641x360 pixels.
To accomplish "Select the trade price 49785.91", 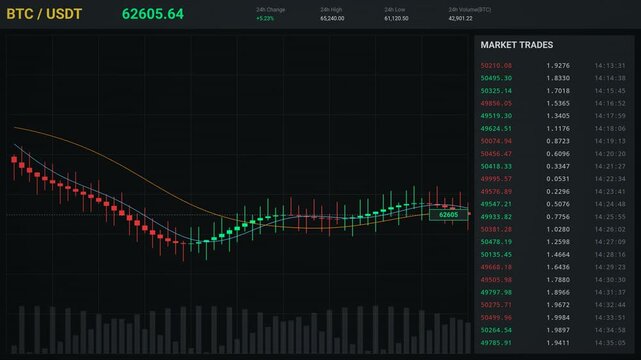I will (x=496, y=342).
